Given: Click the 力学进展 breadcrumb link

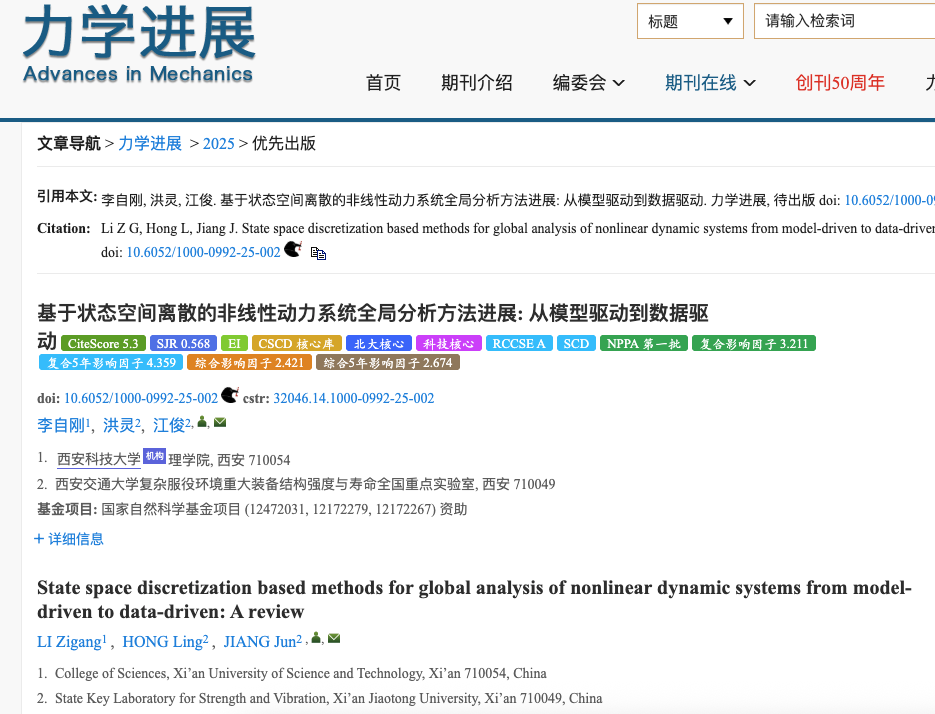Looking at the screenshot, I should 150,143.
